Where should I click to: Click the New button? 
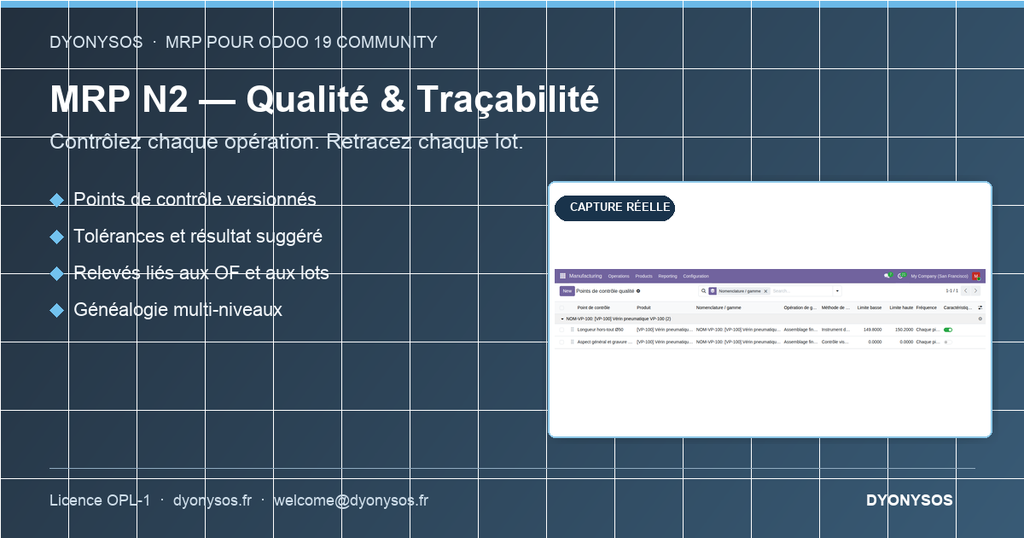click(x=567, y=291)
